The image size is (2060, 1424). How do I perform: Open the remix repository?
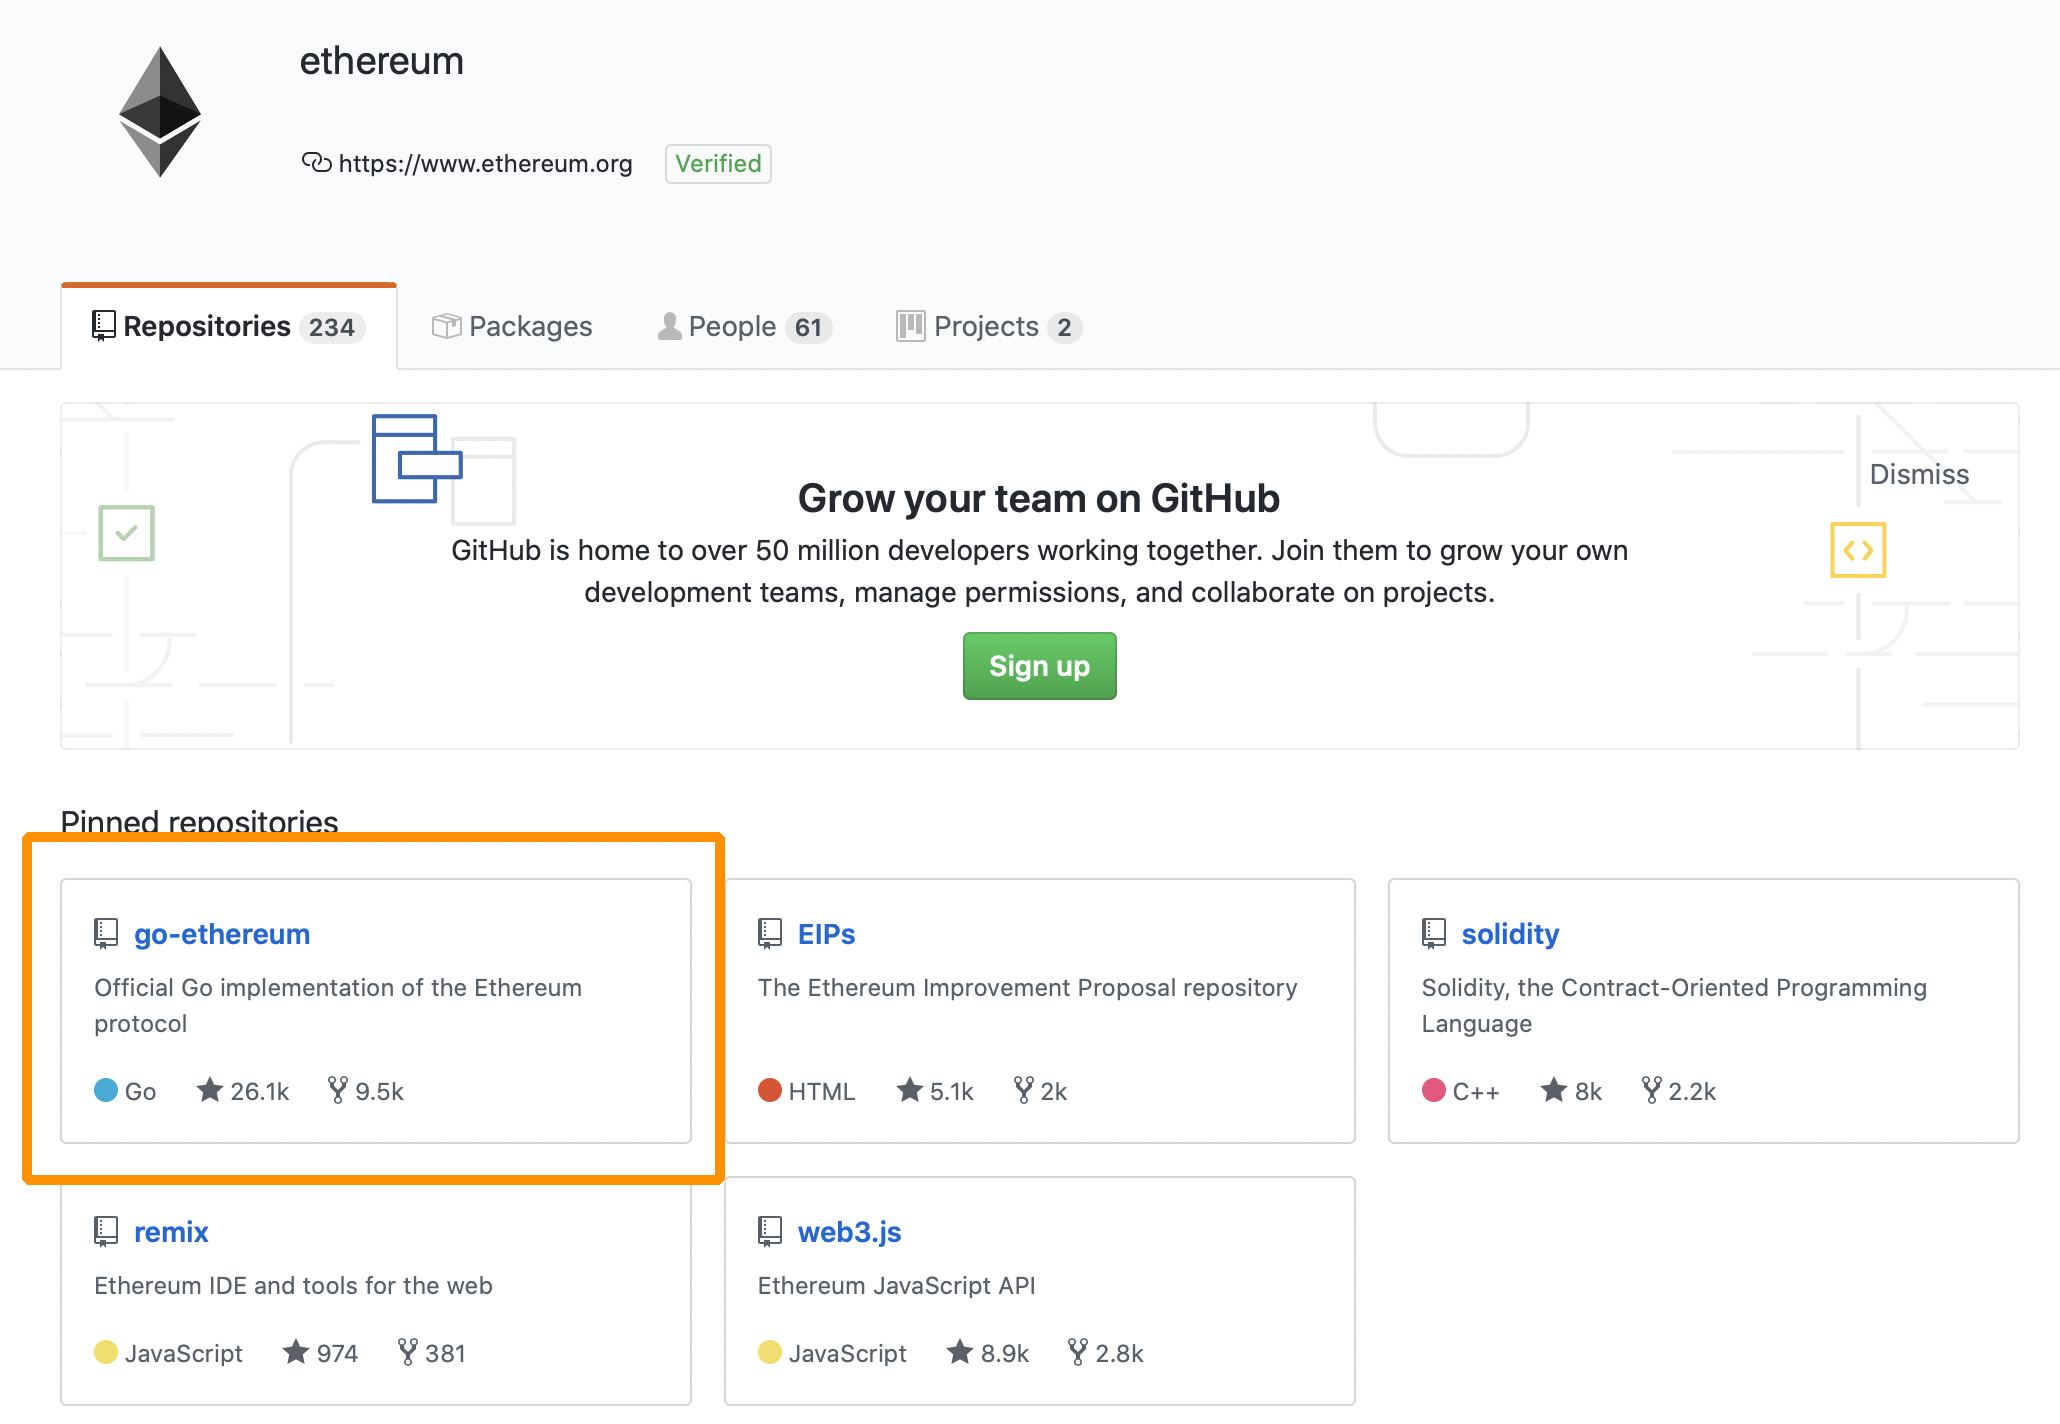(171, 1232)
